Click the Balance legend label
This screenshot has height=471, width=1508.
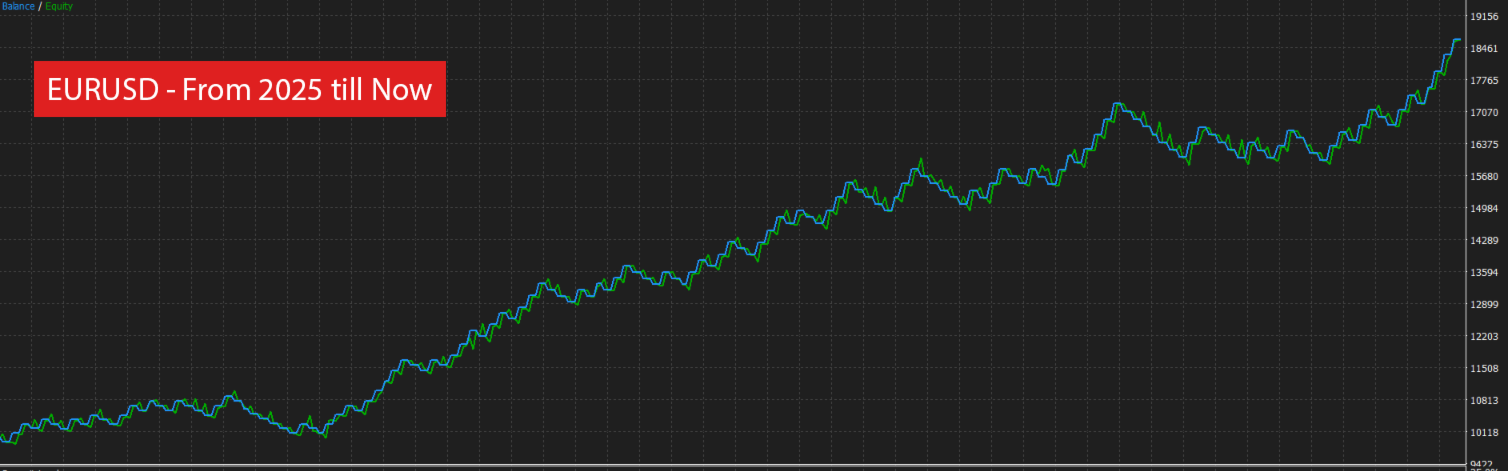(x=17, y=6)
